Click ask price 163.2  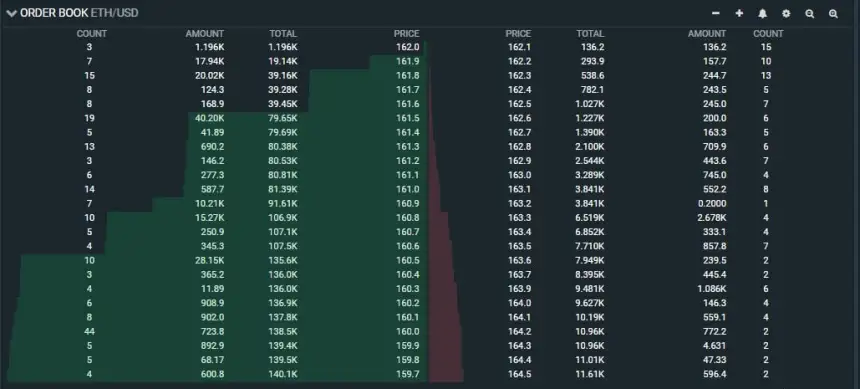519,204
